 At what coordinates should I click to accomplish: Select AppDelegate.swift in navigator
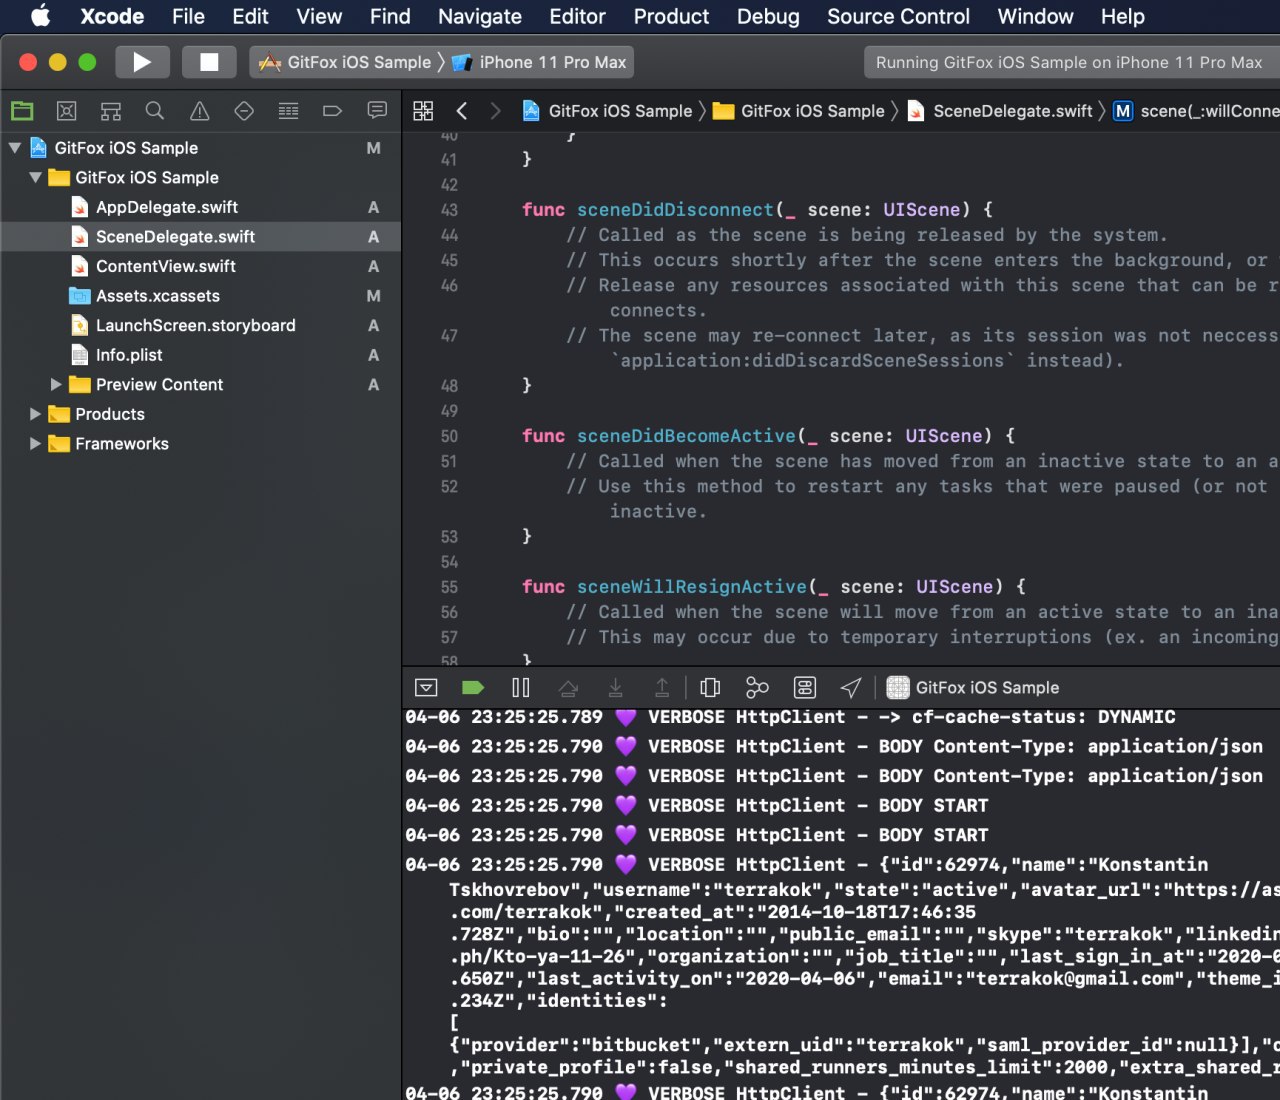(x=200, y=207)
